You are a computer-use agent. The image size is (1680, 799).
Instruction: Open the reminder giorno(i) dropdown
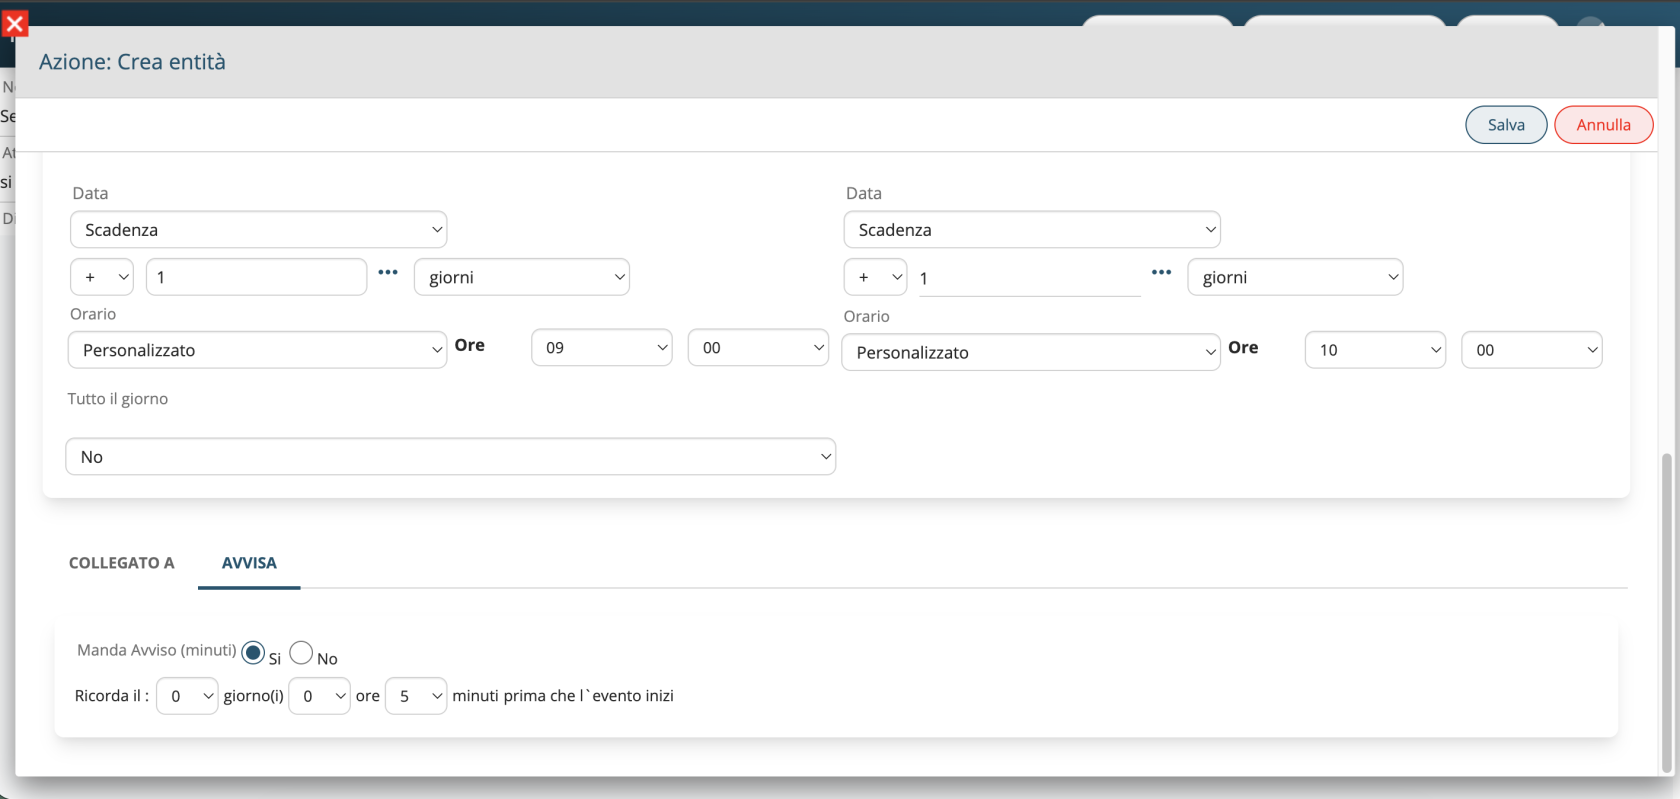click(x=187, y=696)
